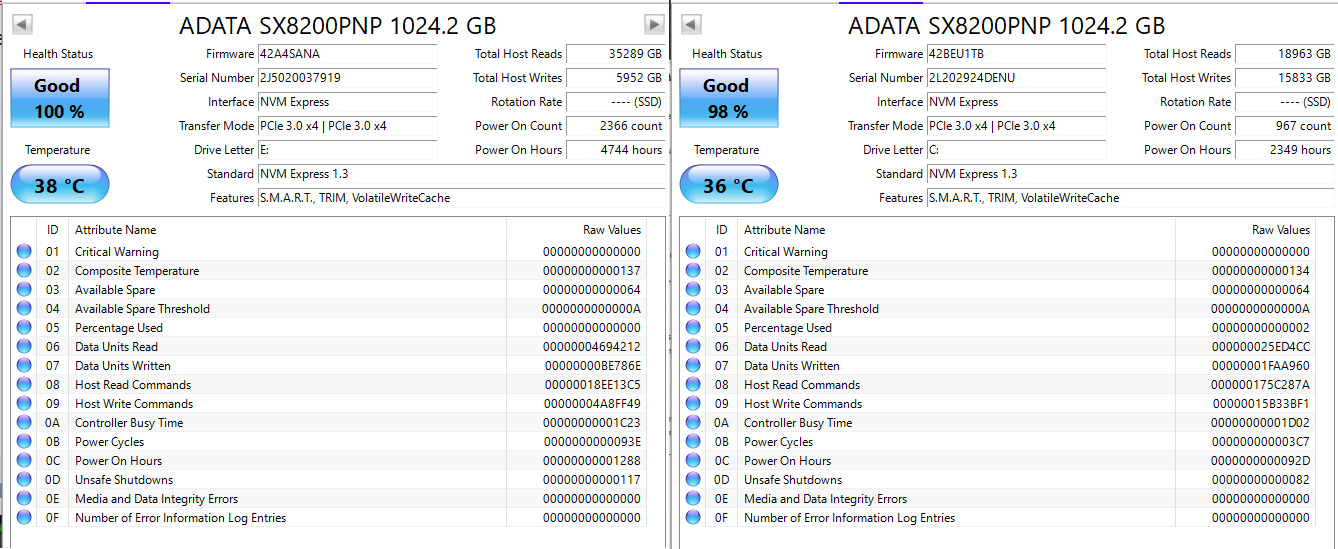The width and height of the screenshot is (1338, 549).
Task: Click Controller Busy Time status orb in drive C: window
Action: [x=693, y=423]
